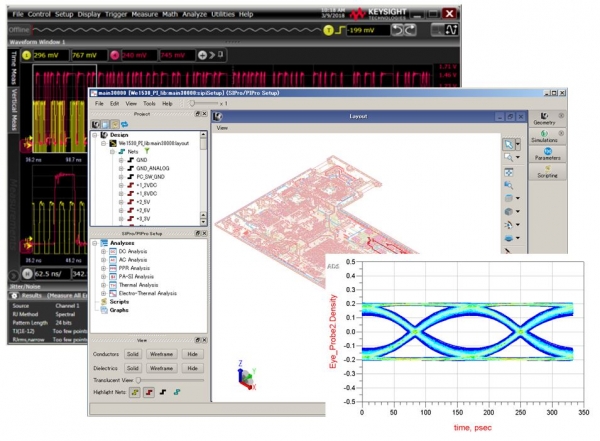Toggle the pink channel marker badge

[x=112, y=55]
